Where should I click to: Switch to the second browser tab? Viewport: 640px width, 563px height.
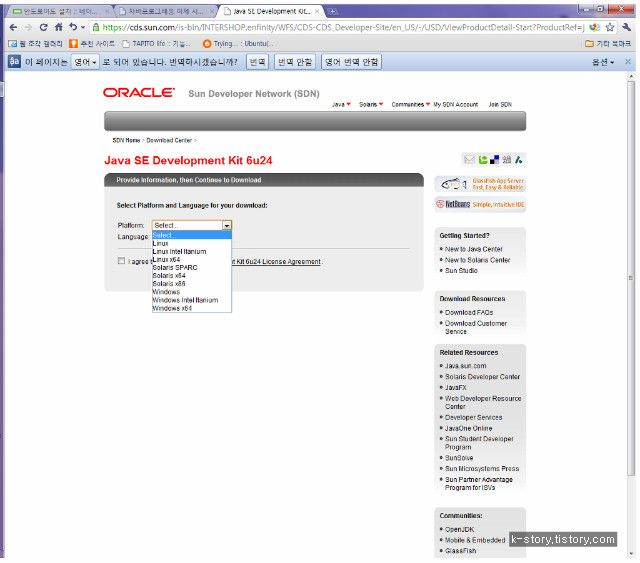(165, 11)
